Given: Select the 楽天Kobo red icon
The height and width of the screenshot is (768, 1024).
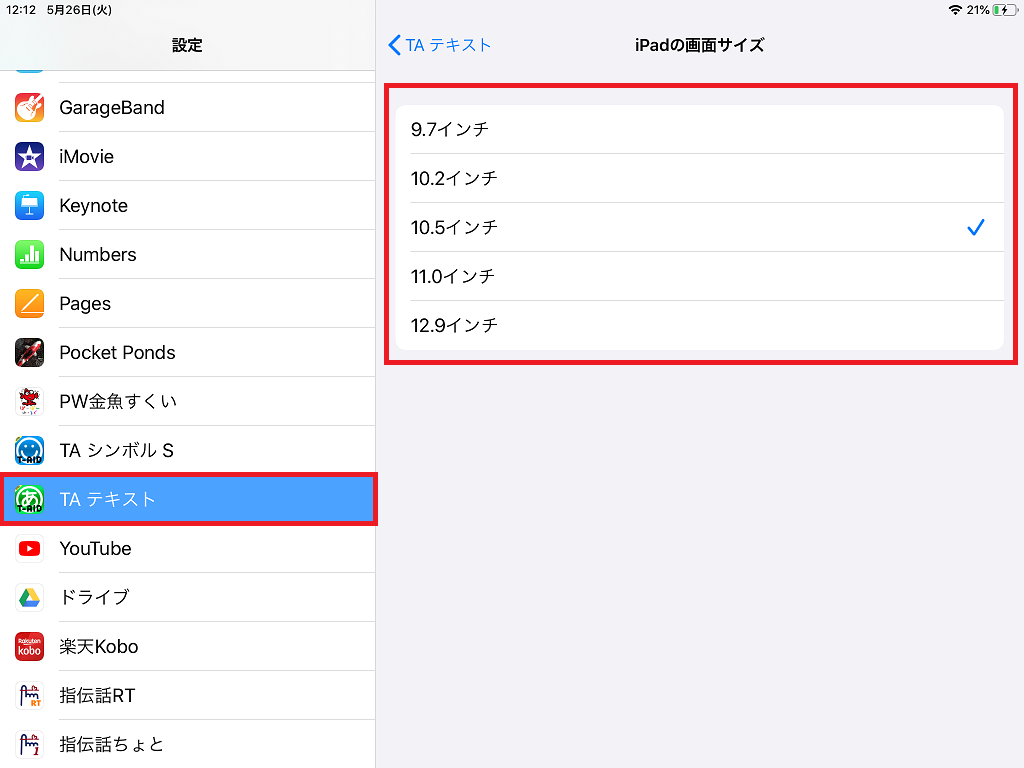Looking at the screenshot, I should click(29, 647).
